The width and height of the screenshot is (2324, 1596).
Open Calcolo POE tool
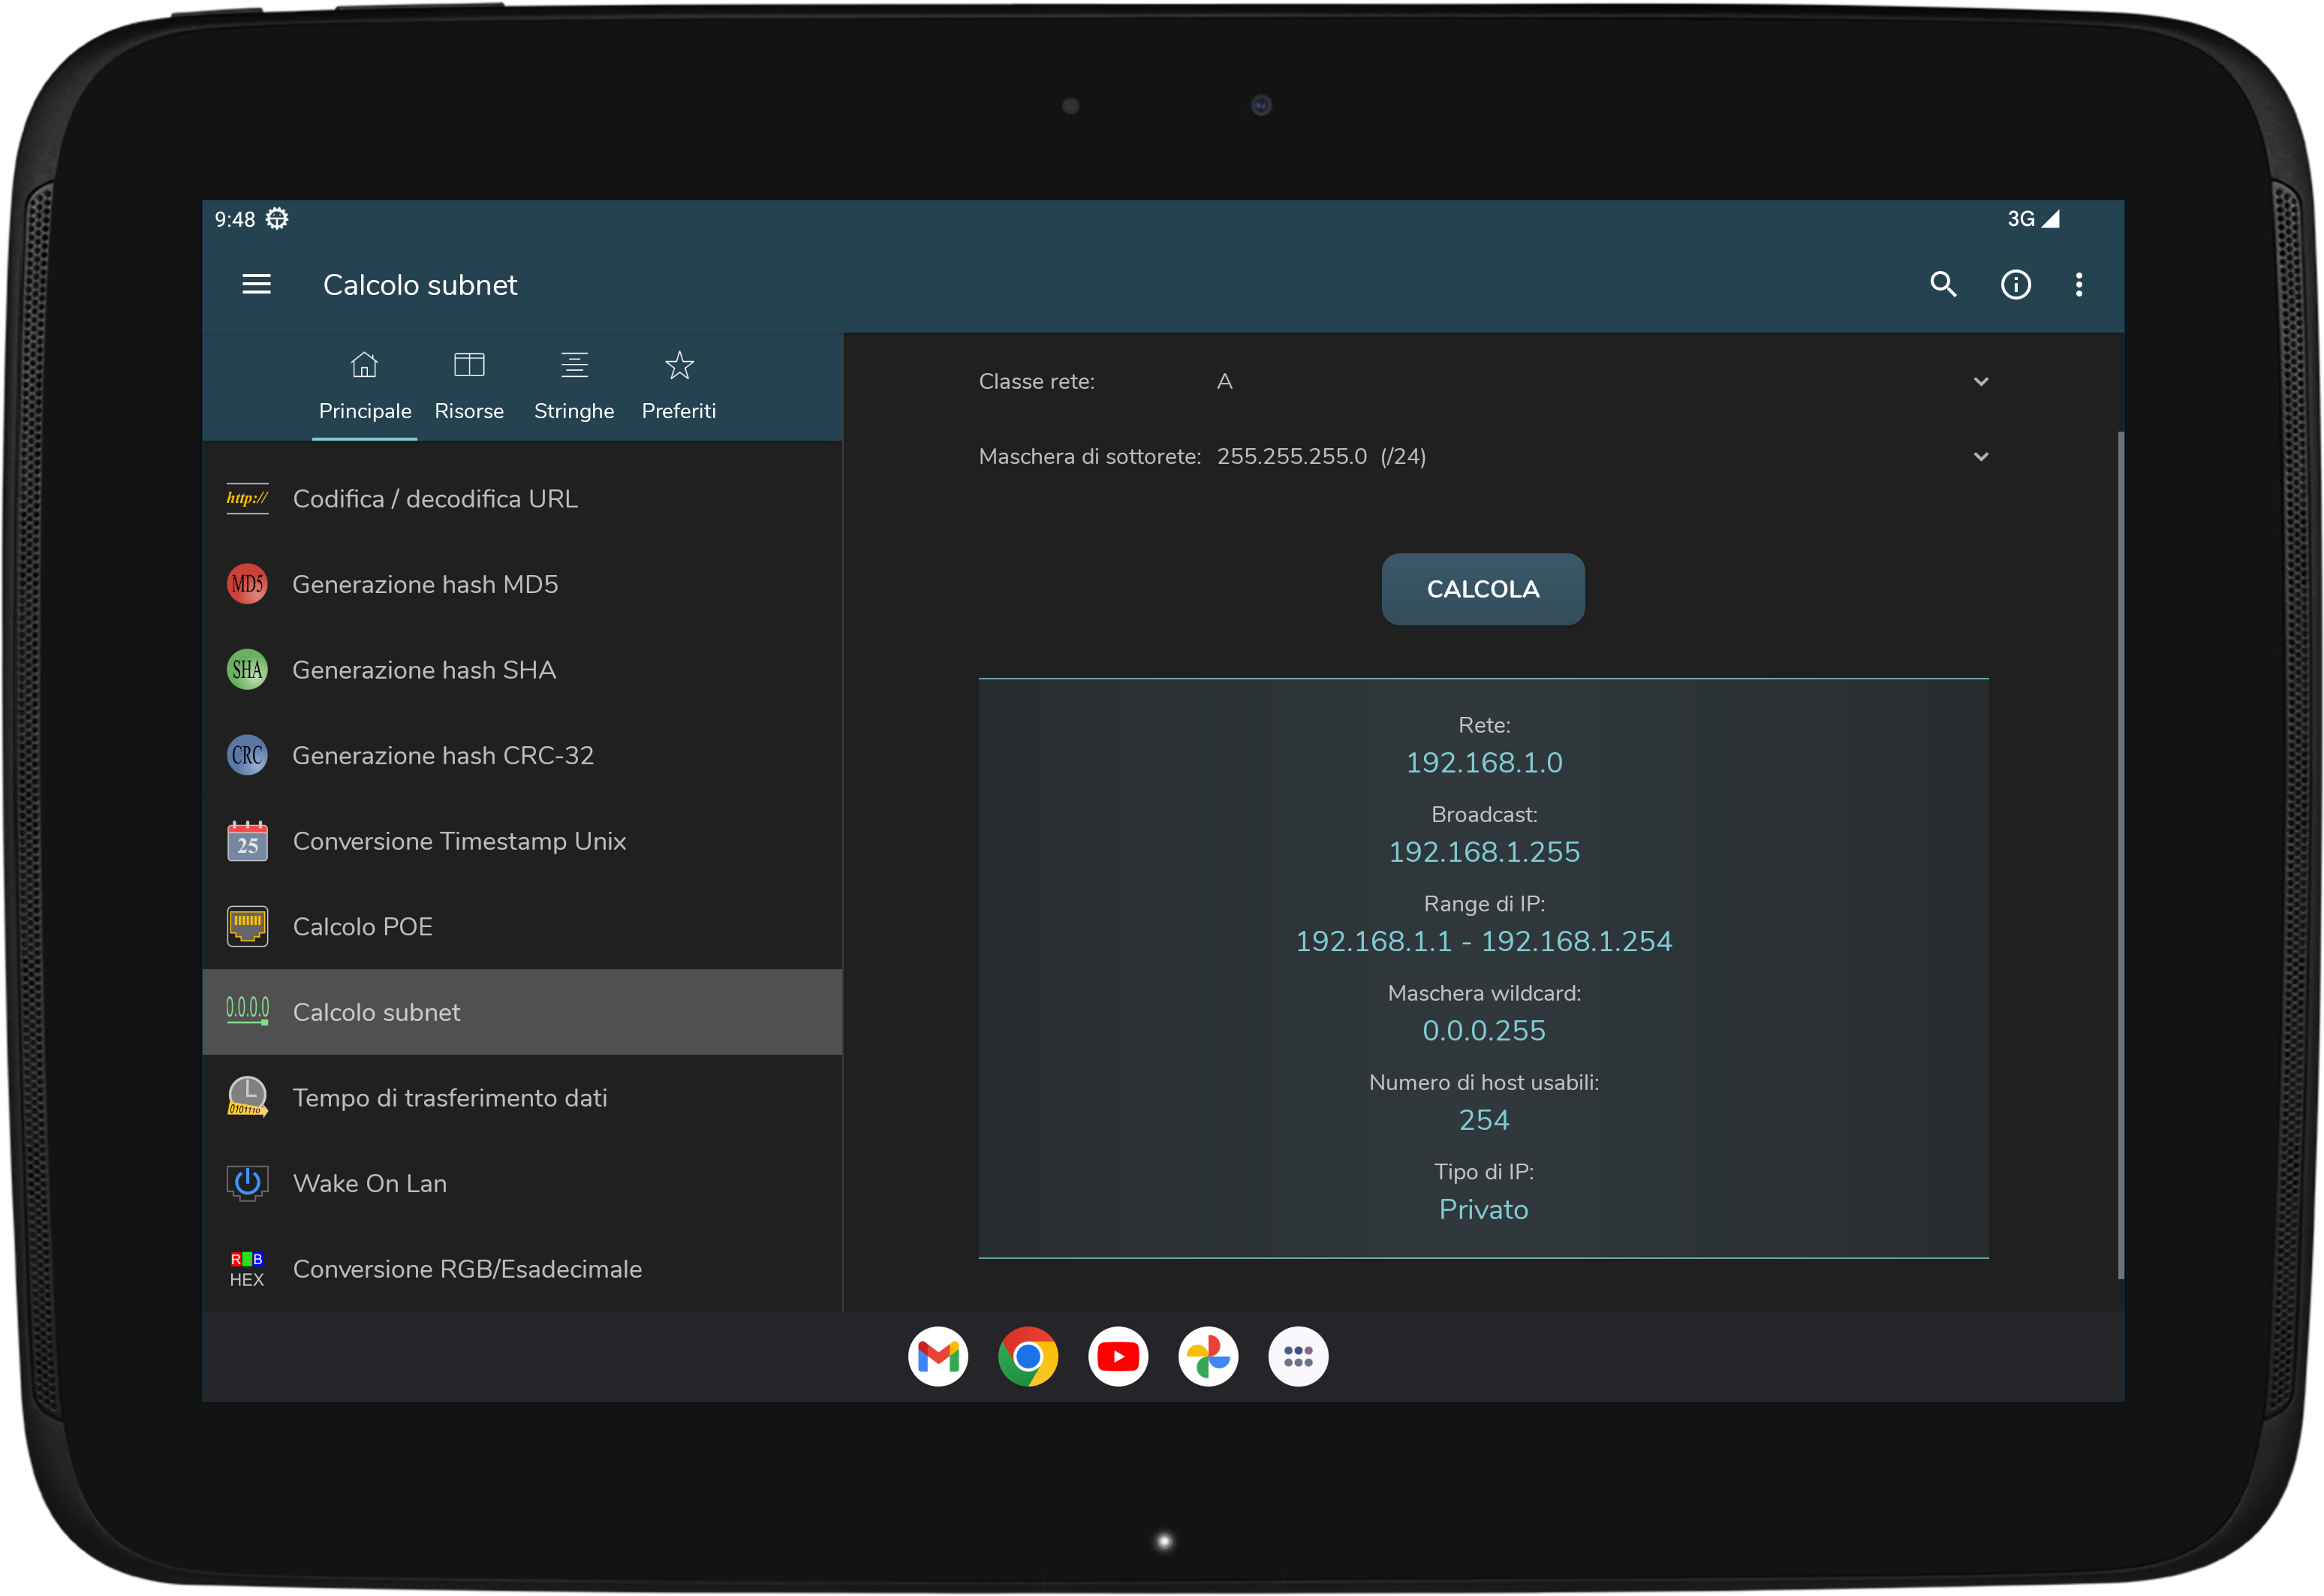pyautogui.click(x=522, y=927)
